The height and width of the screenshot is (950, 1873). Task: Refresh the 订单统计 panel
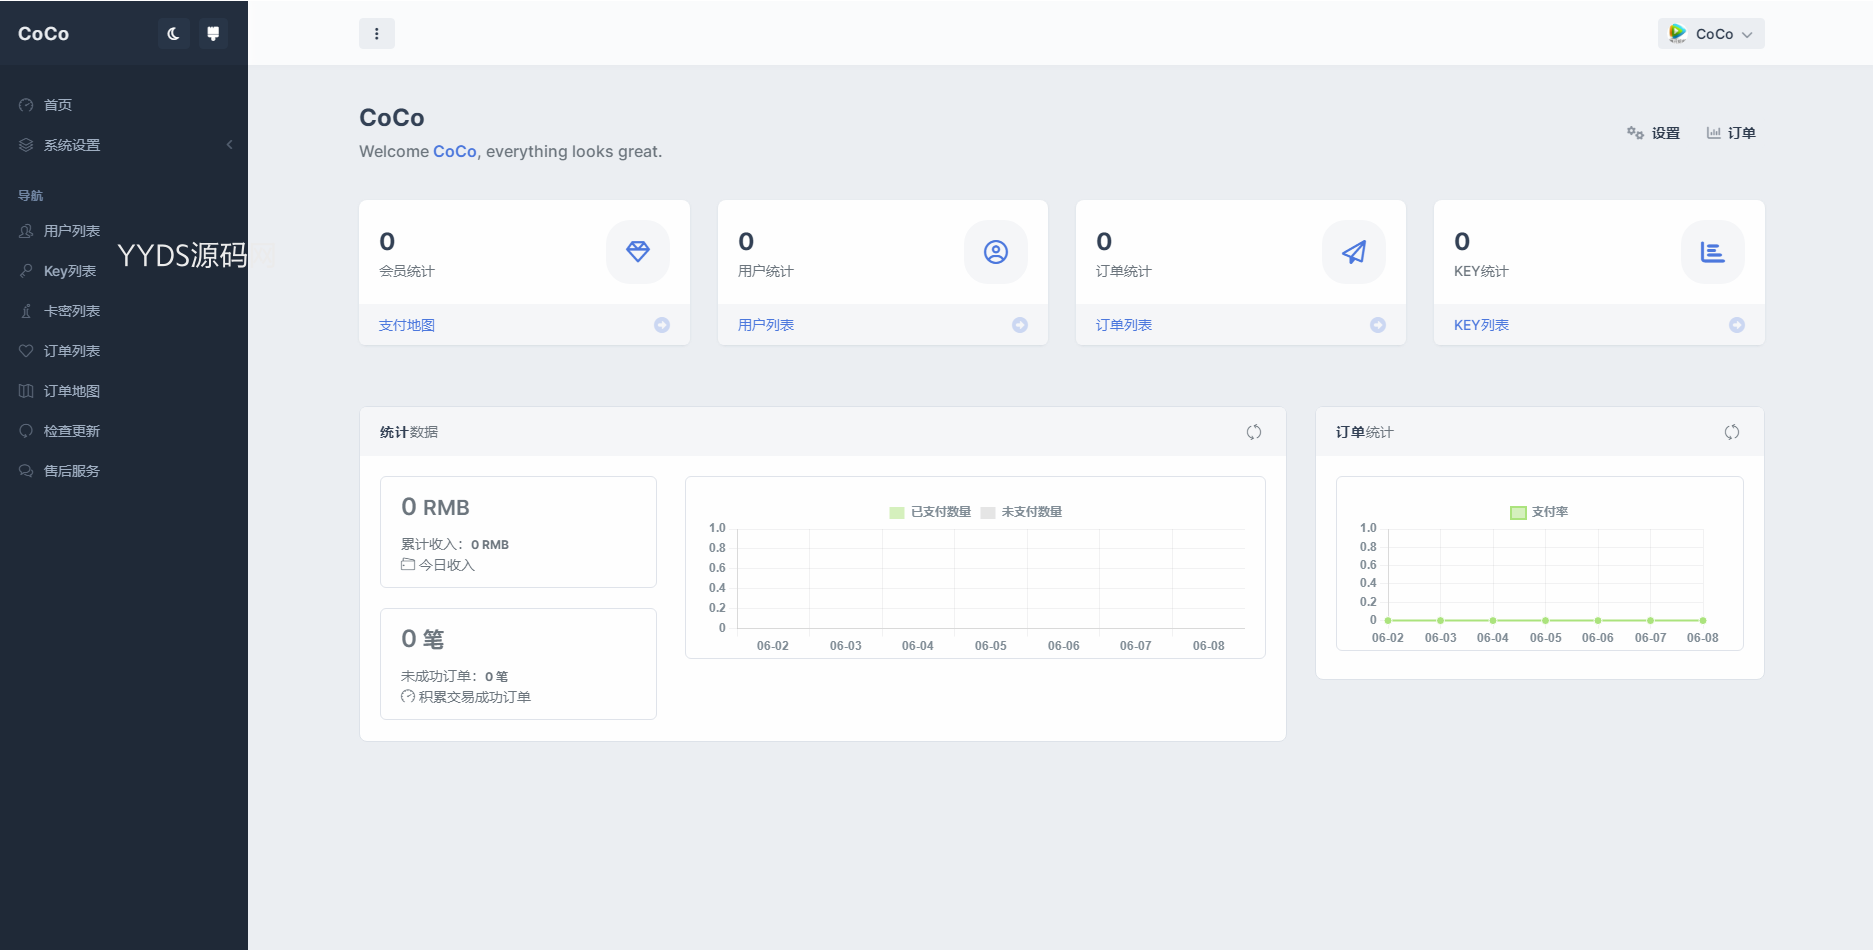click(x=1731, y=432)
